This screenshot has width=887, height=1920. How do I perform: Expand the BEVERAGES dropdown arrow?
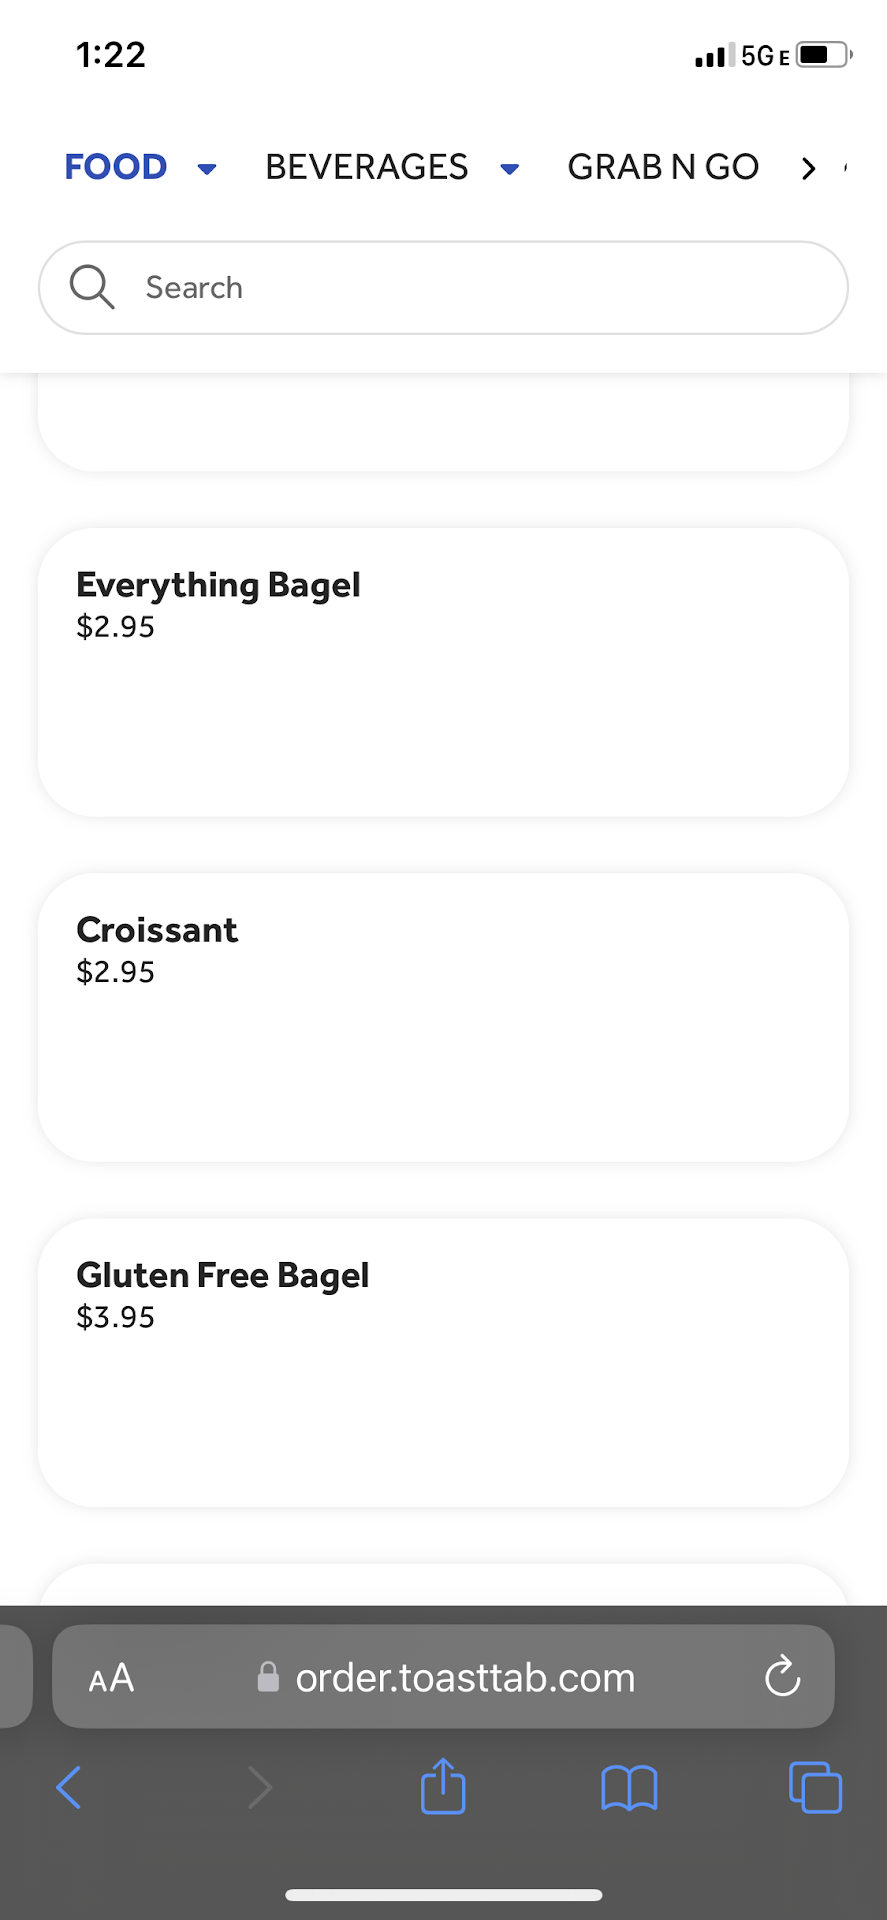[510, 168]
